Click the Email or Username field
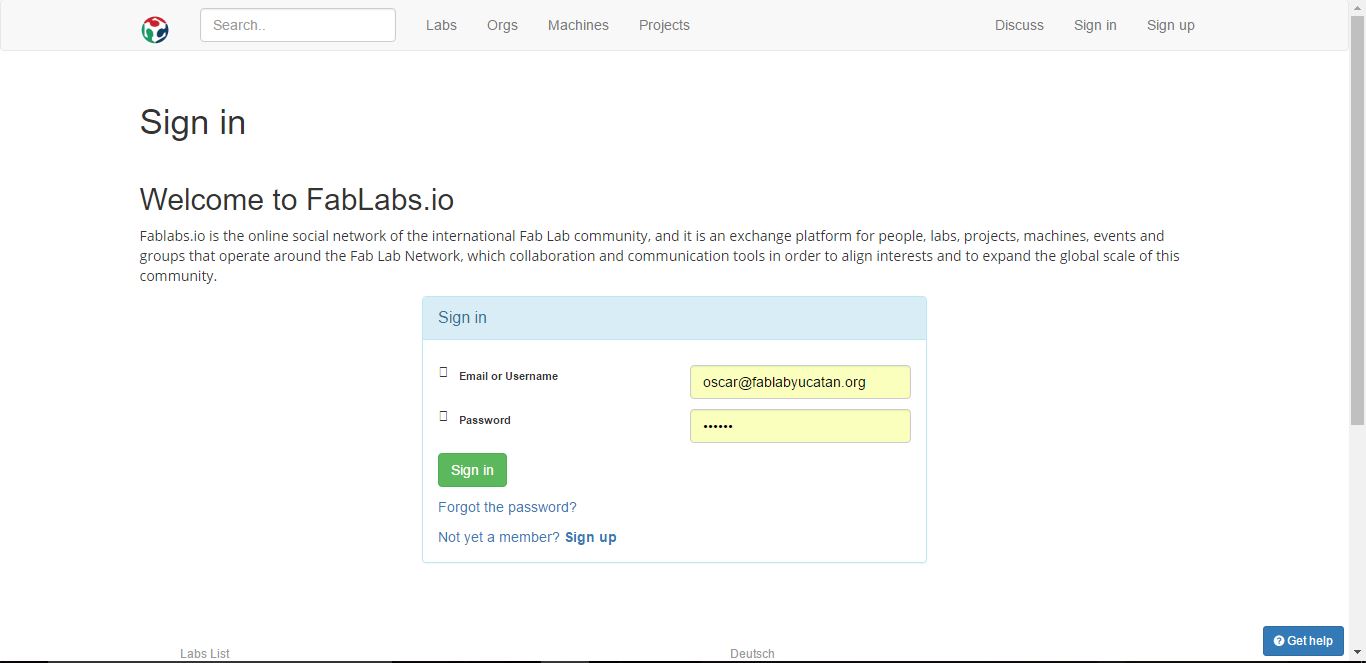This screenshot has height=663, width=1366. point(800,382)
